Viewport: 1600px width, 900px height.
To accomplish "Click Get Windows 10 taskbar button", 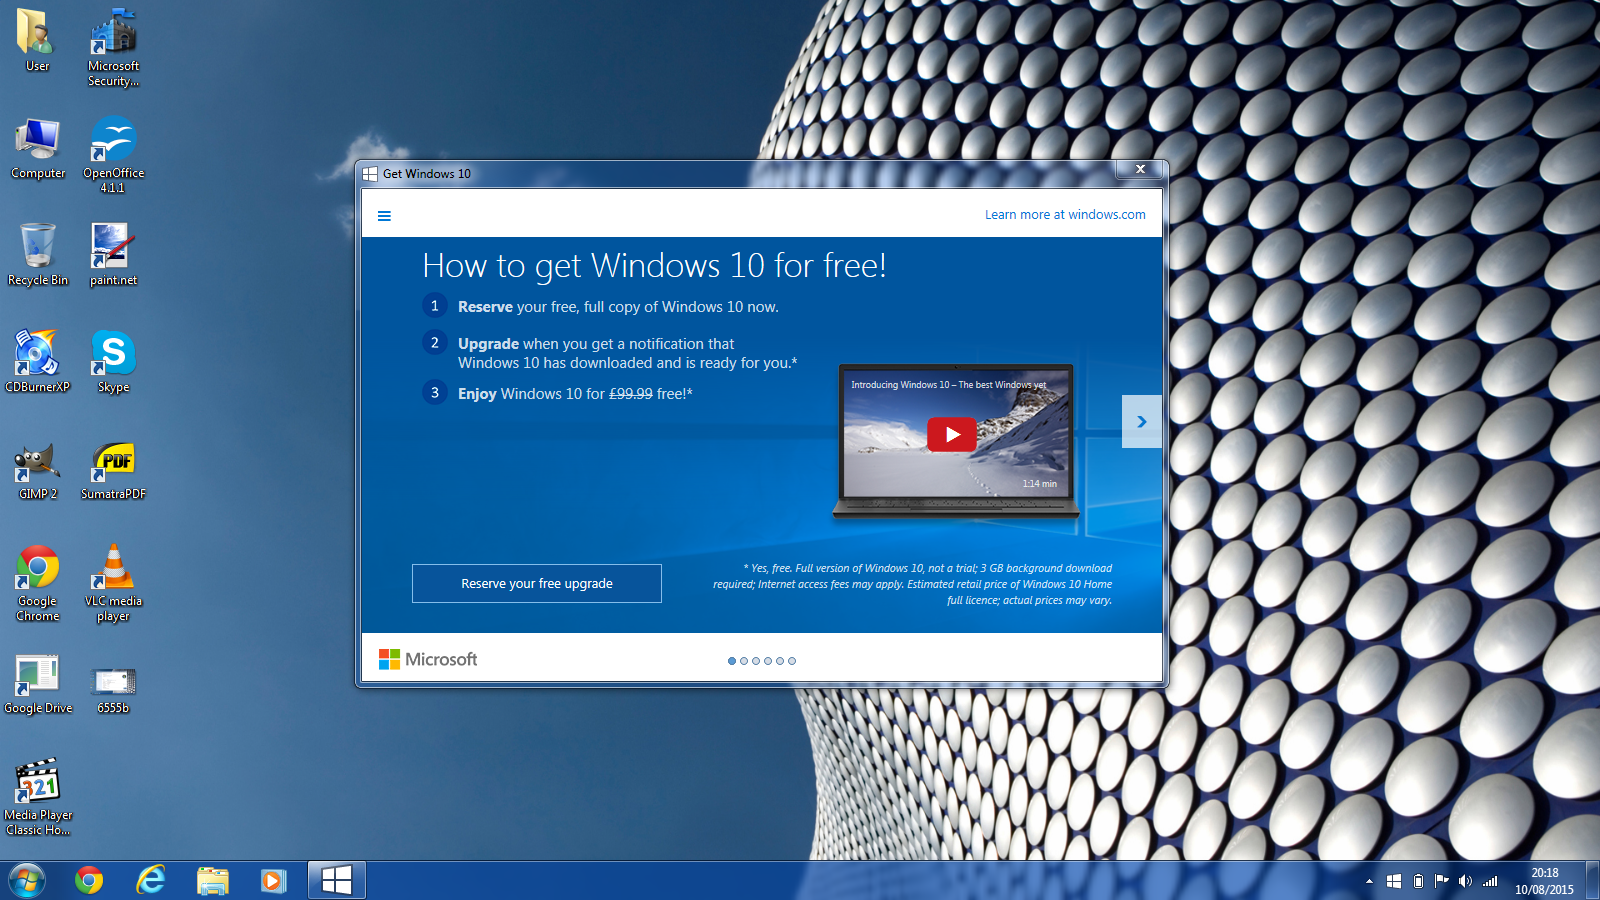I will [x=337, y=881].
